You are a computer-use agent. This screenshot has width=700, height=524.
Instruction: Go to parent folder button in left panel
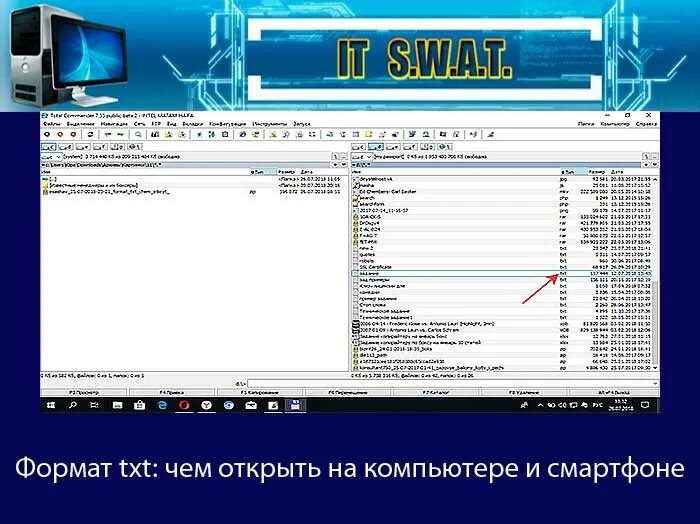(344, 157)
